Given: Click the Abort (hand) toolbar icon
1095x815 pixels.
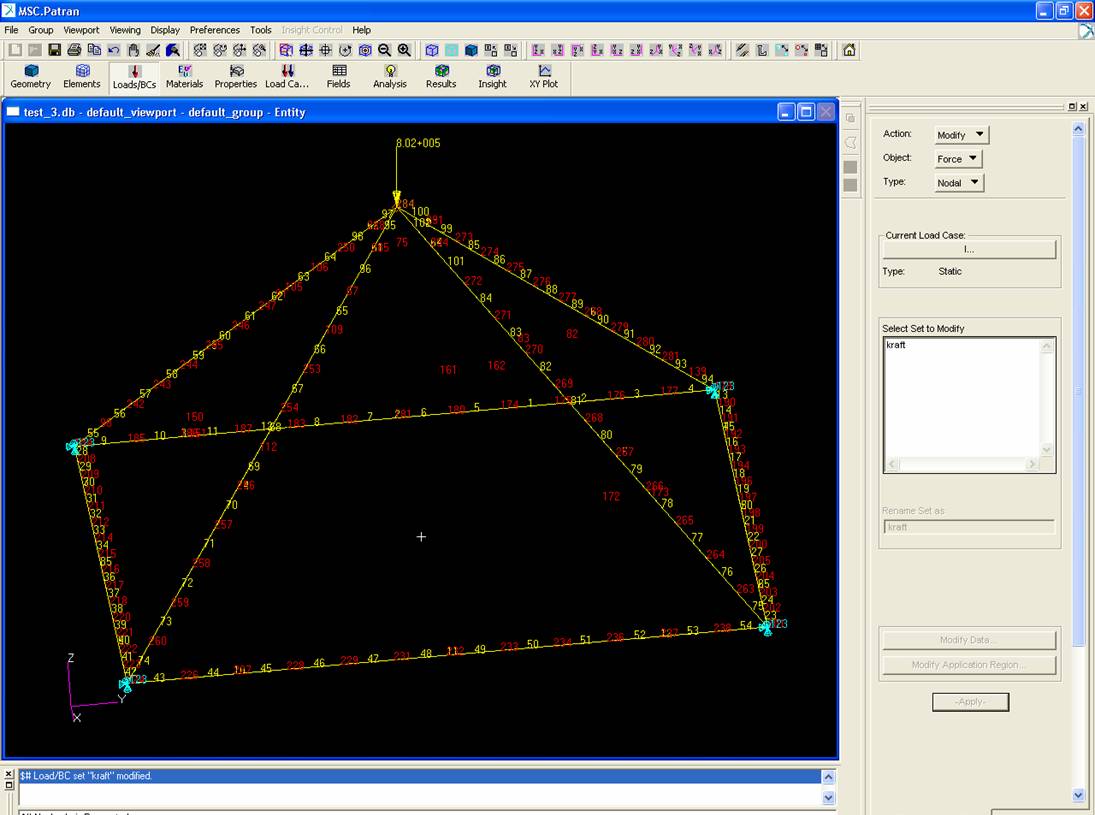Looking at the screenshot, I should pos(133,50).
